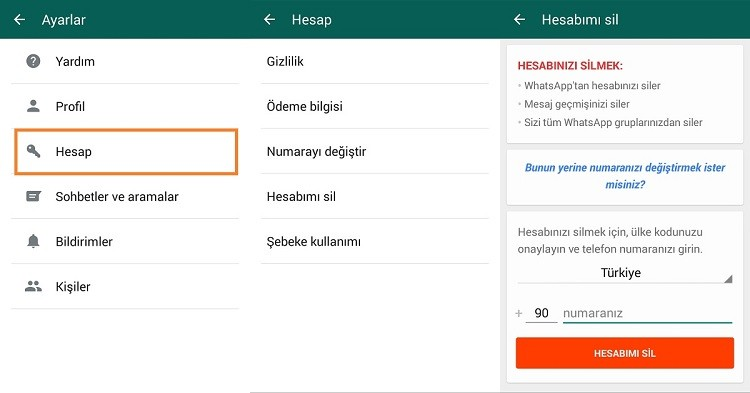Click the chat icon for Sohbetler ve aramalar
Image resolution: width=750 pixels, height=393 pixels.
33,196
